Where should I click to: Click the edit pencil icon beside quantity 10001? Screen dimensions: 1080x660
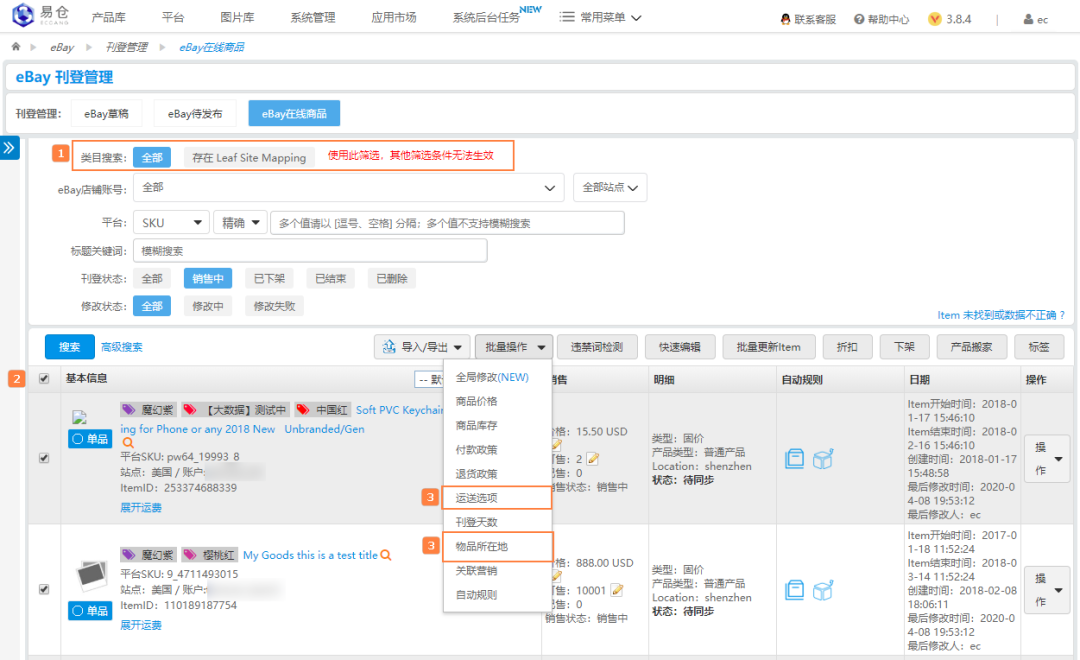pos(617,590)
